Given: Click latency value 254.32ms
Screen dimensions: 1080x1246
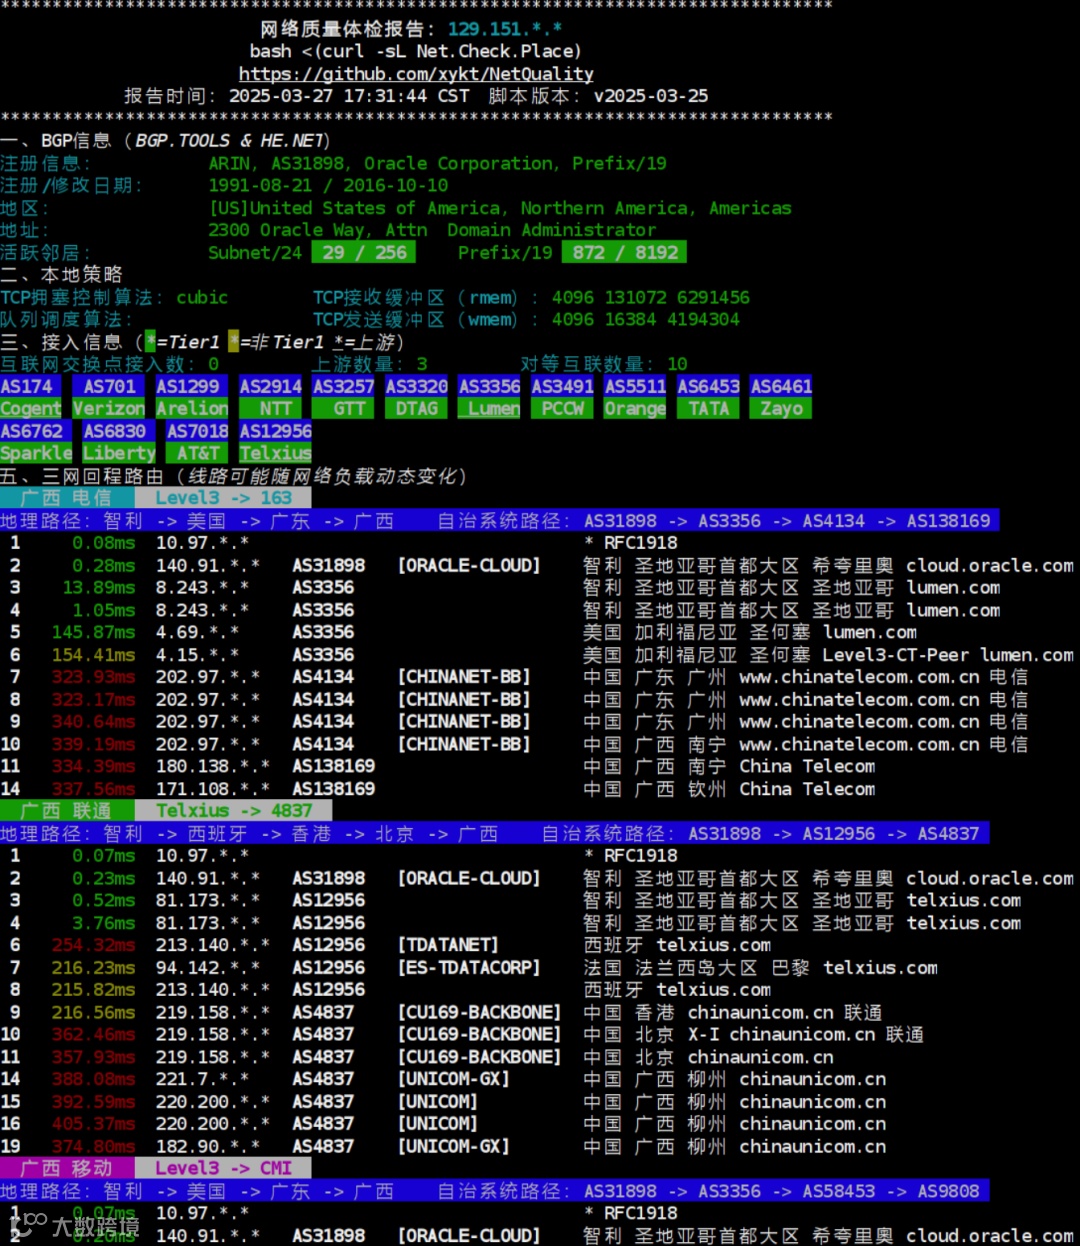Looking at the screenshot, I should pyautogui.click(x=93, y=945).
